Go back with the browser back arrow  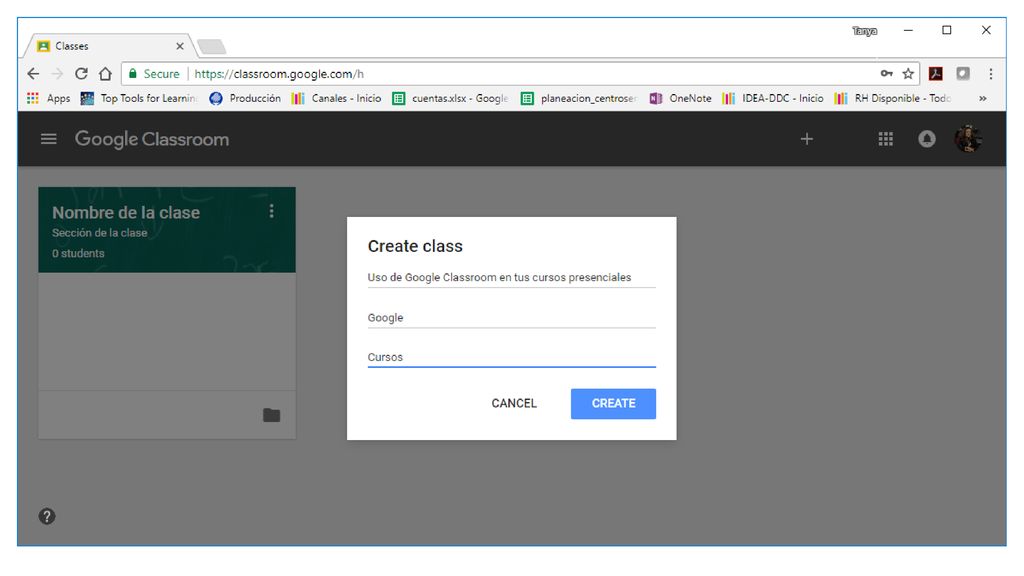pos(33,74)
